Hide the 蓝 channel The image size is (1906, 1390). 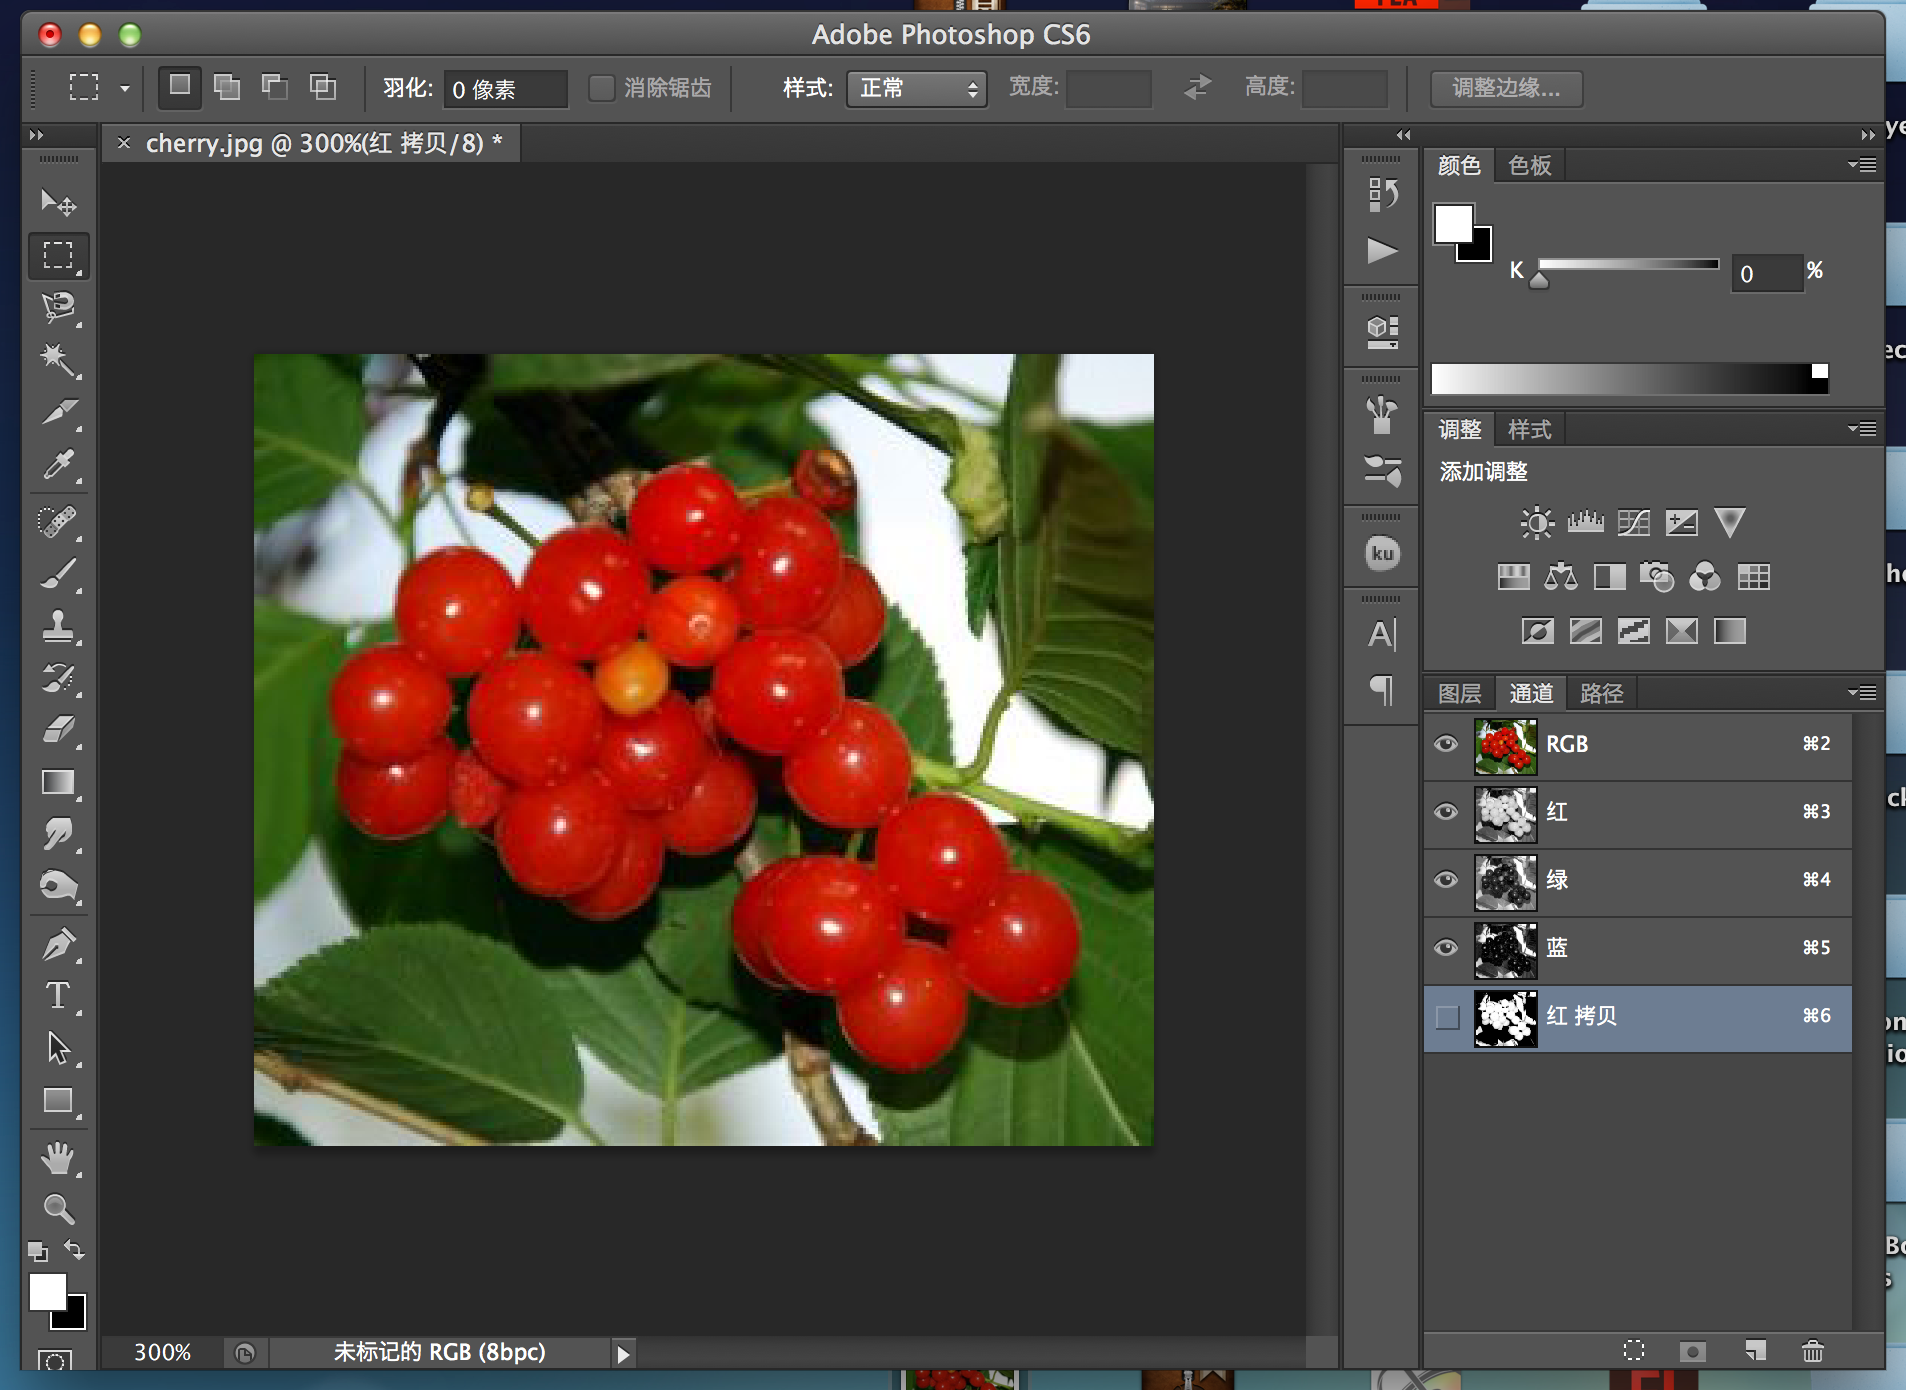point(1446,948)
